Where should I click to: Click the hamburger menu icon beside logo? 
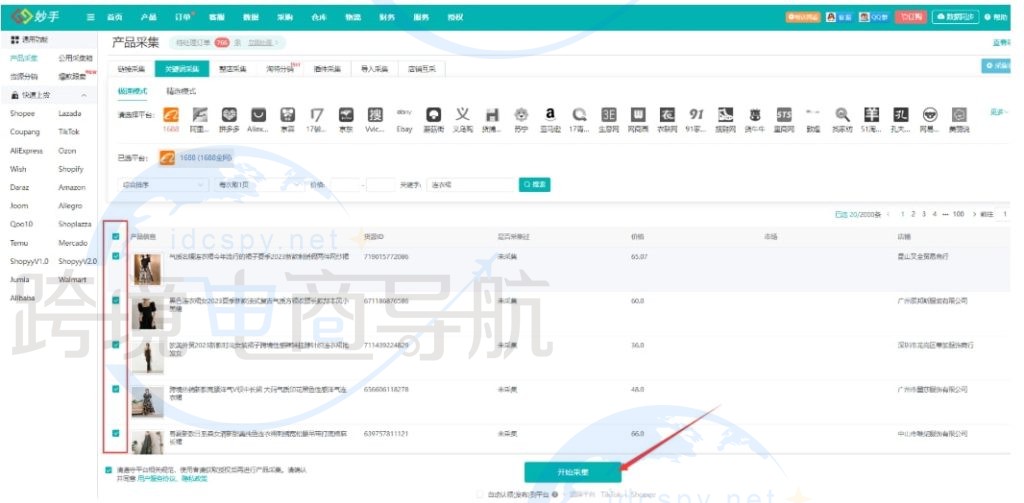coord(91,18)
